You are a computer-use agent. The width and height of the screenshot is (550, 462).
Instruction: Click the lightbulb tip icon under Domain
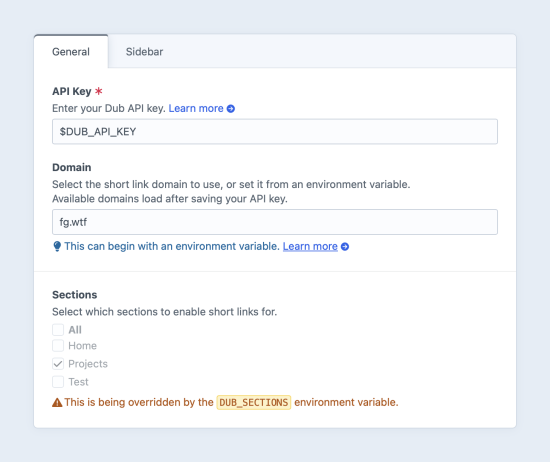[x=57, y=247]
